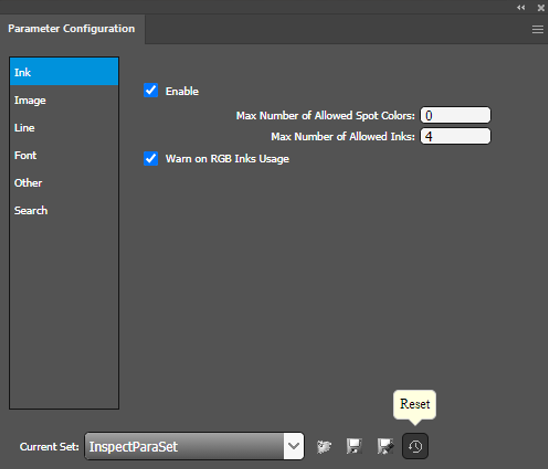Toggle Warn on RGB Inks Usage
The image size is (548, 469).
[x=151, y=158]
